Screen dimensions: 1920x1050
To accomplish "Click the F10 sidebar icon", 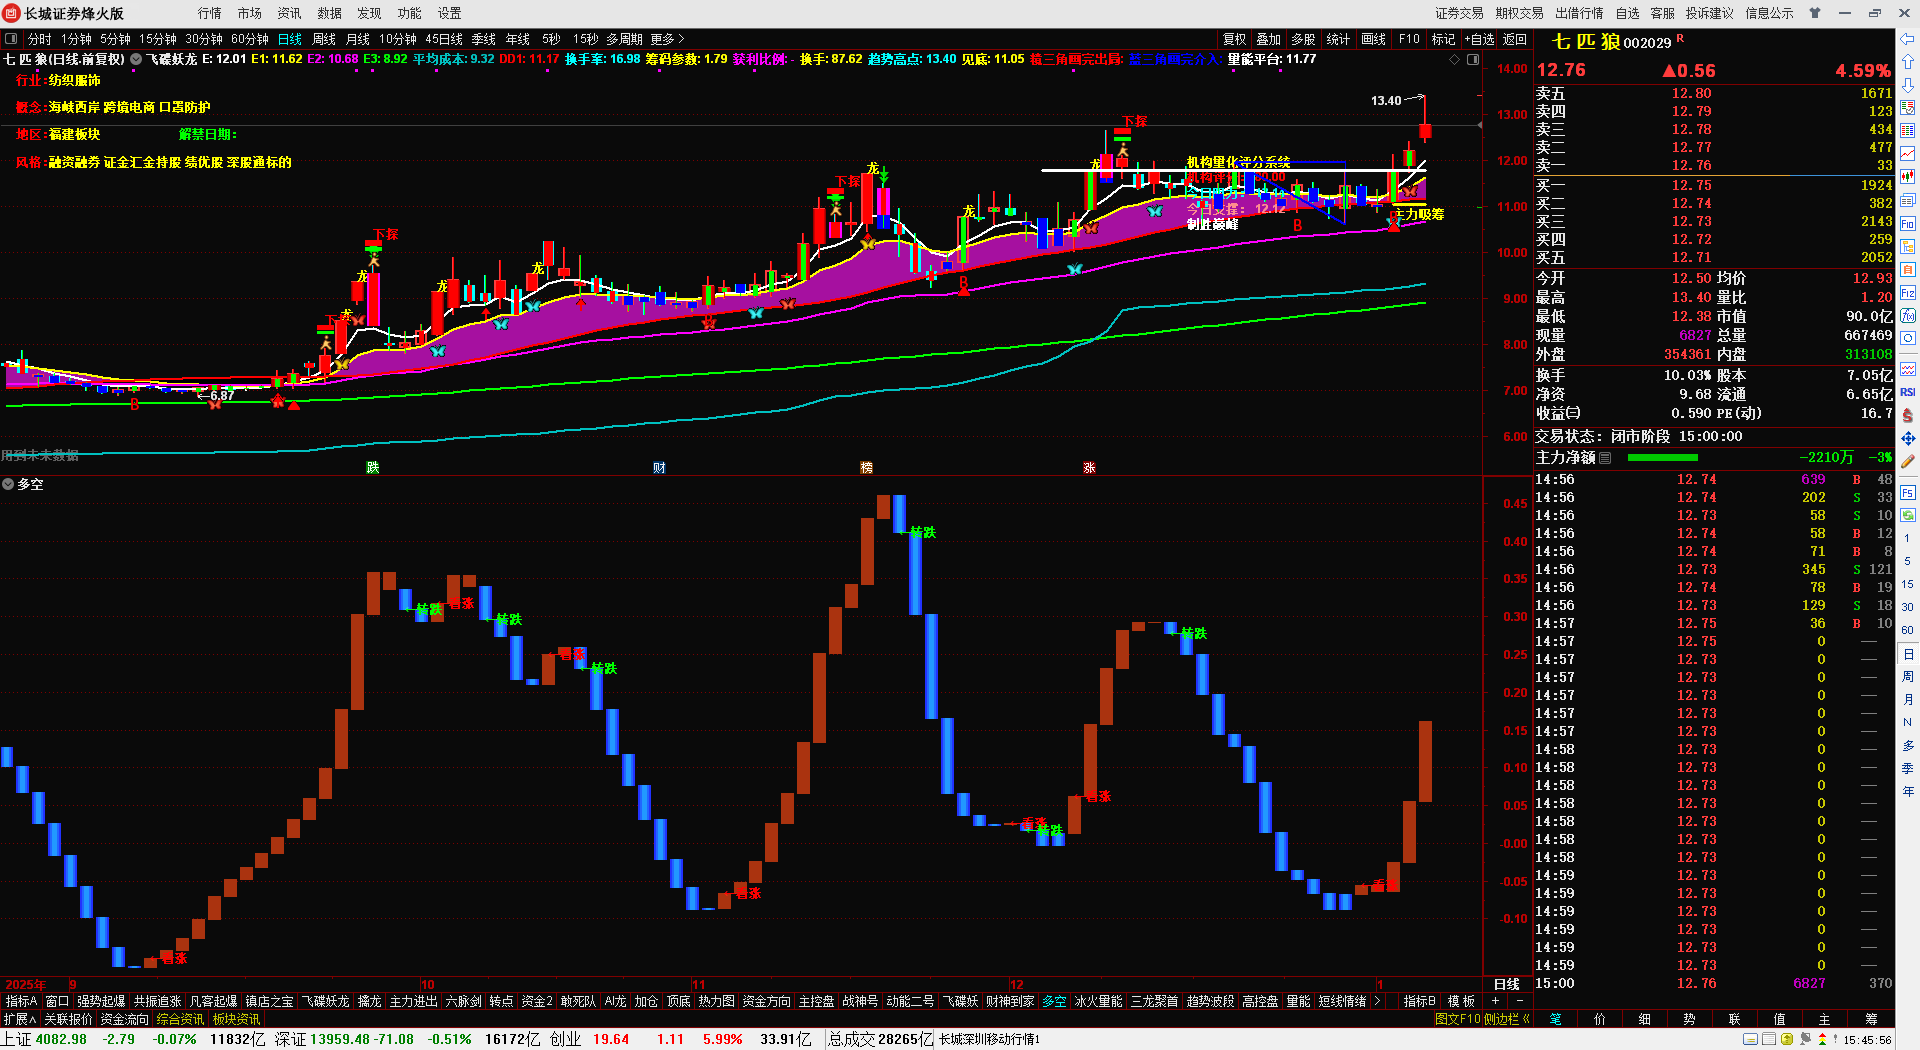I will tap(1908, 224).
